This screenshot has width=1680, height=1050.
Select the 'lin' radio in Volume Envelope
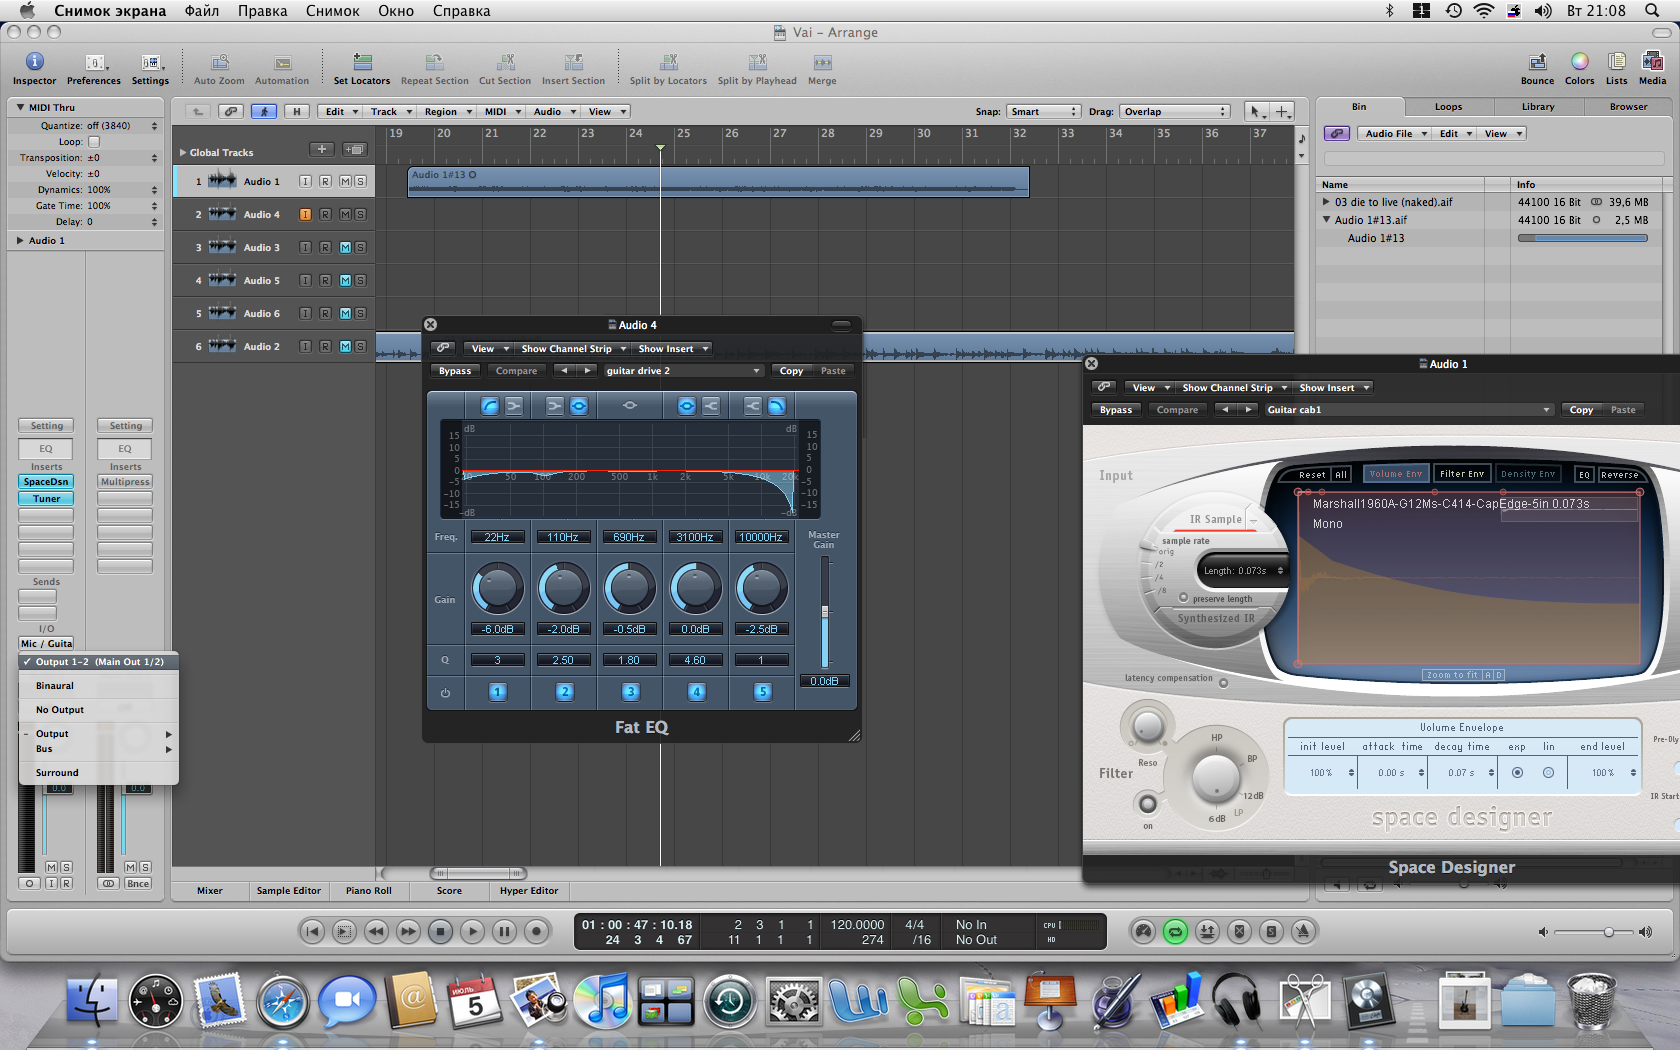click(x=1548, y=773)
